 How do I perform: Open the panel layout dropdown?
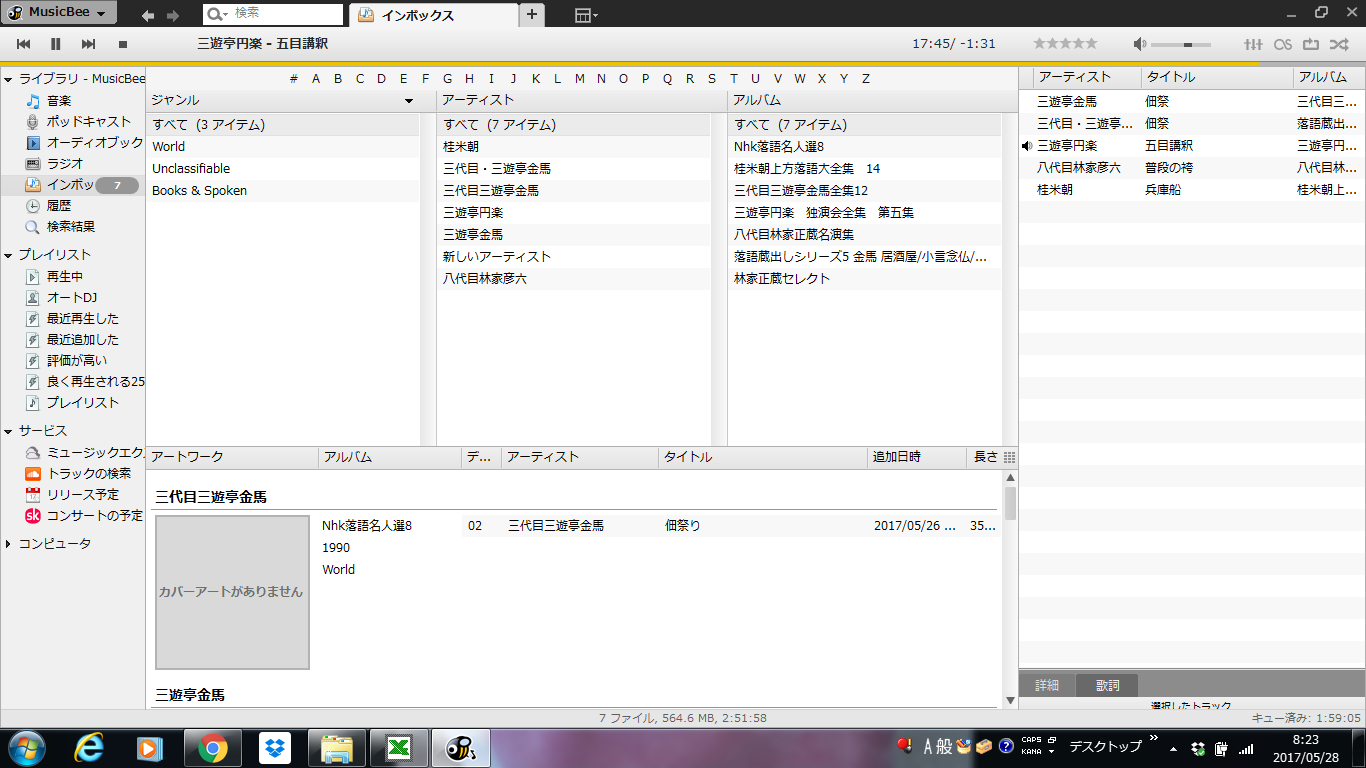[x=586, y=15]
